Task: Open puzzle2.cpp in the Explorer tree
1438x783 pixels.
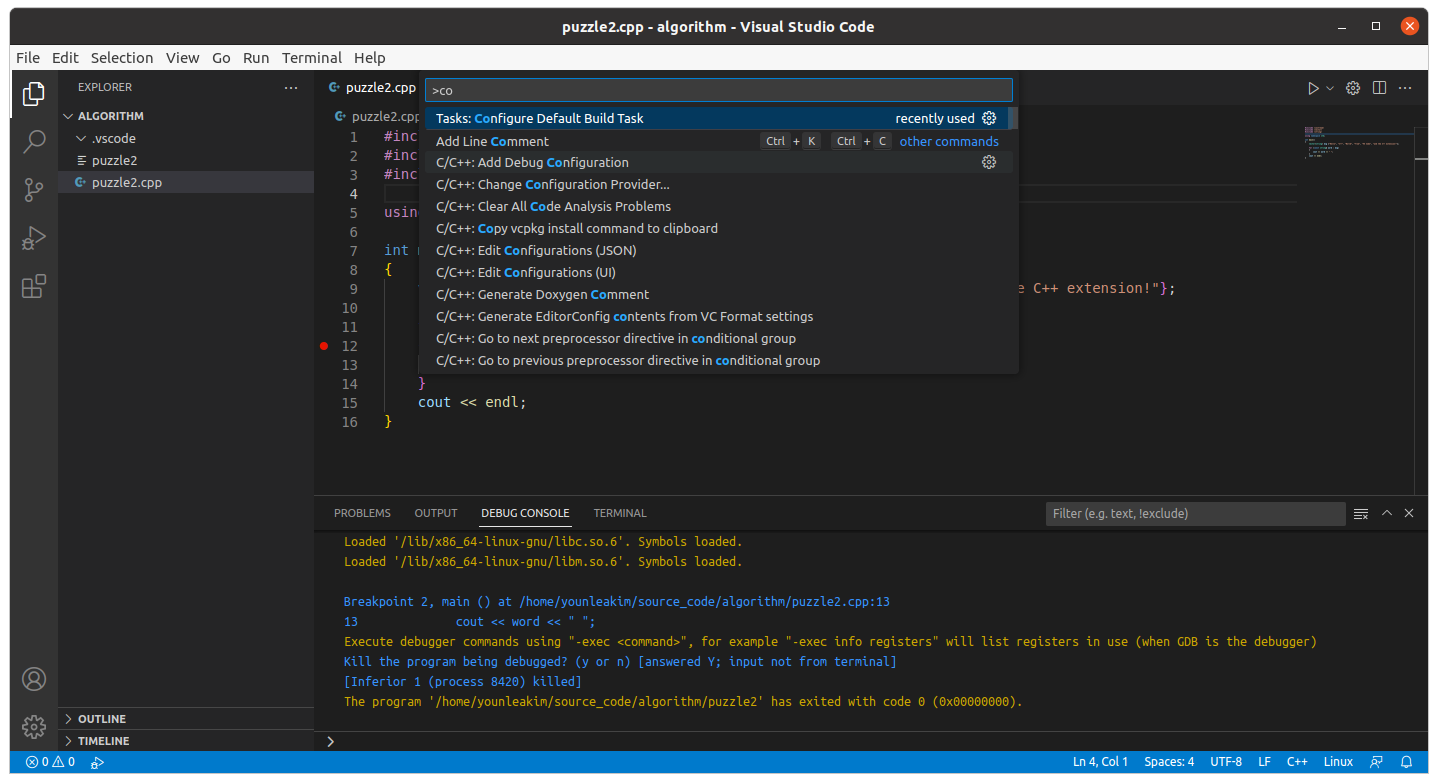Action: [x=186, y=182]
